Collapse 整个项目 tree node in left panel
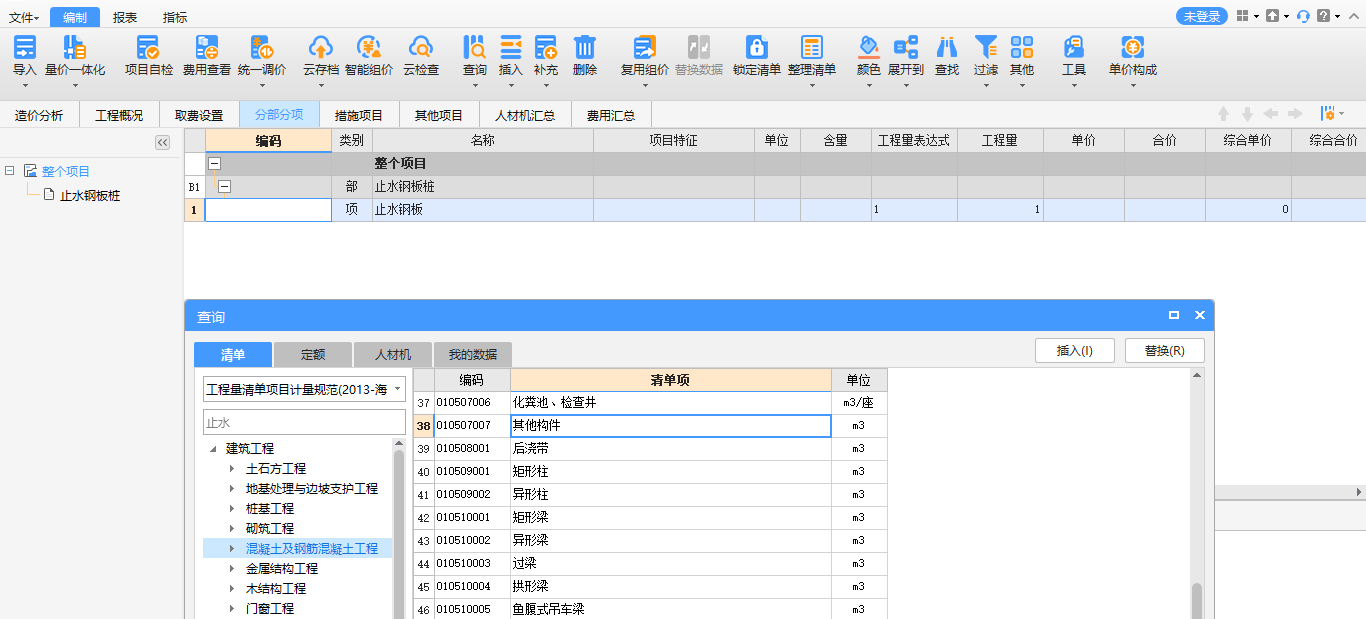This screenshot has height=619, width=1366. (x=9, y=171)
